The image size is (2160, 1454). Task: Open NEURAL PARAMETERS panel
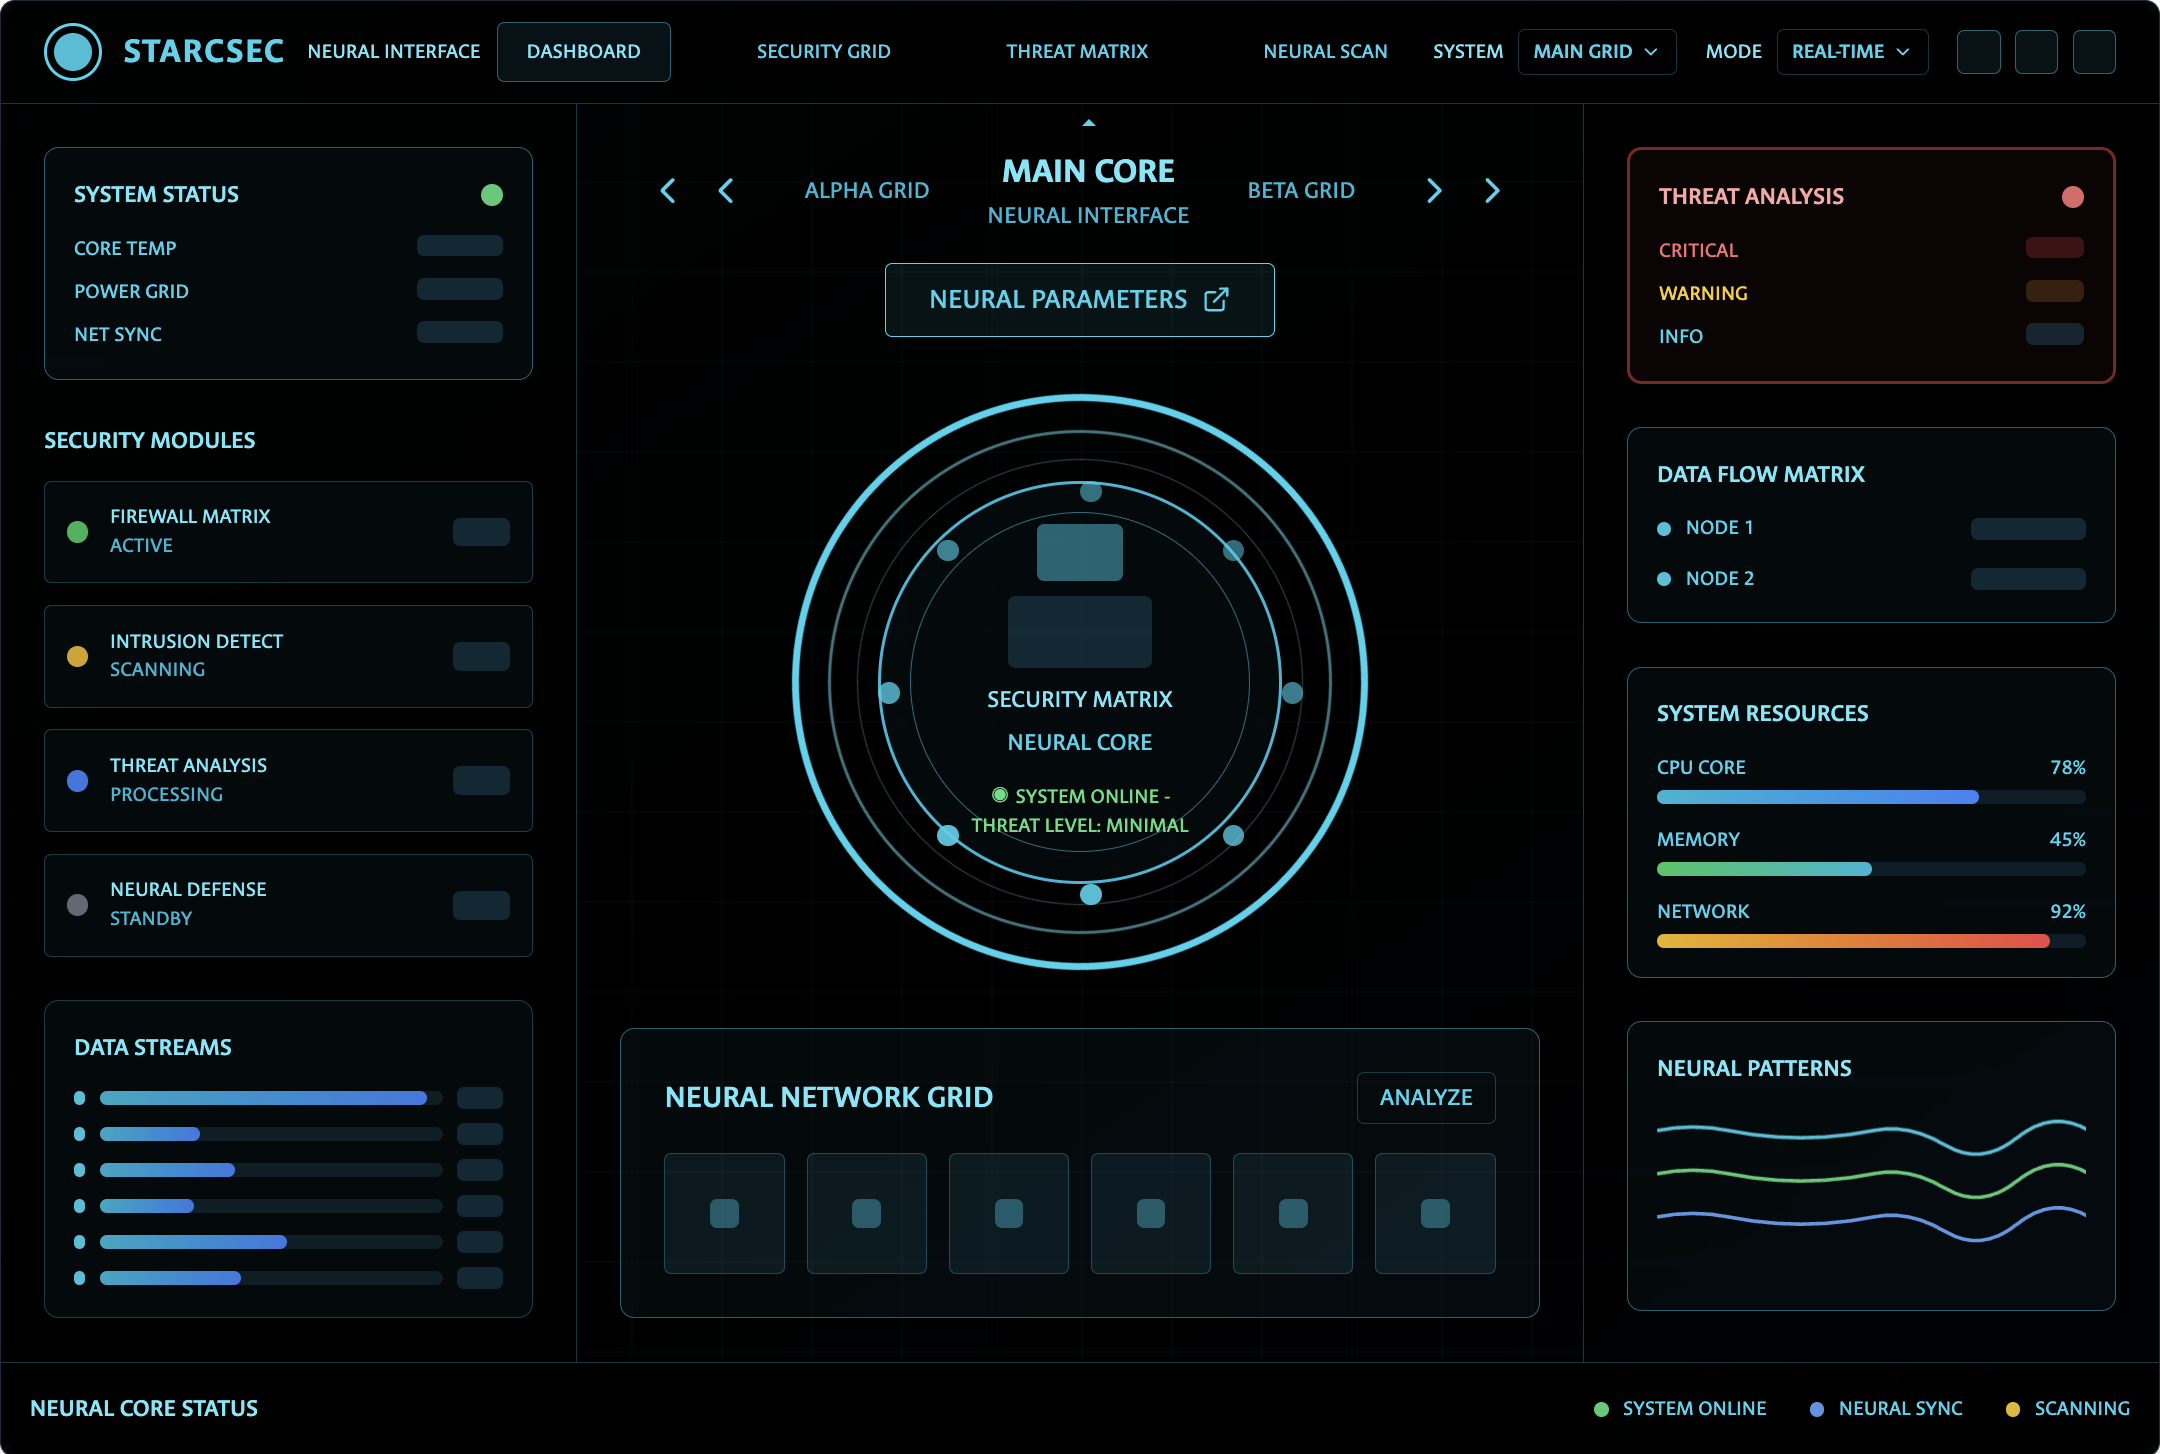point(1080,300)
